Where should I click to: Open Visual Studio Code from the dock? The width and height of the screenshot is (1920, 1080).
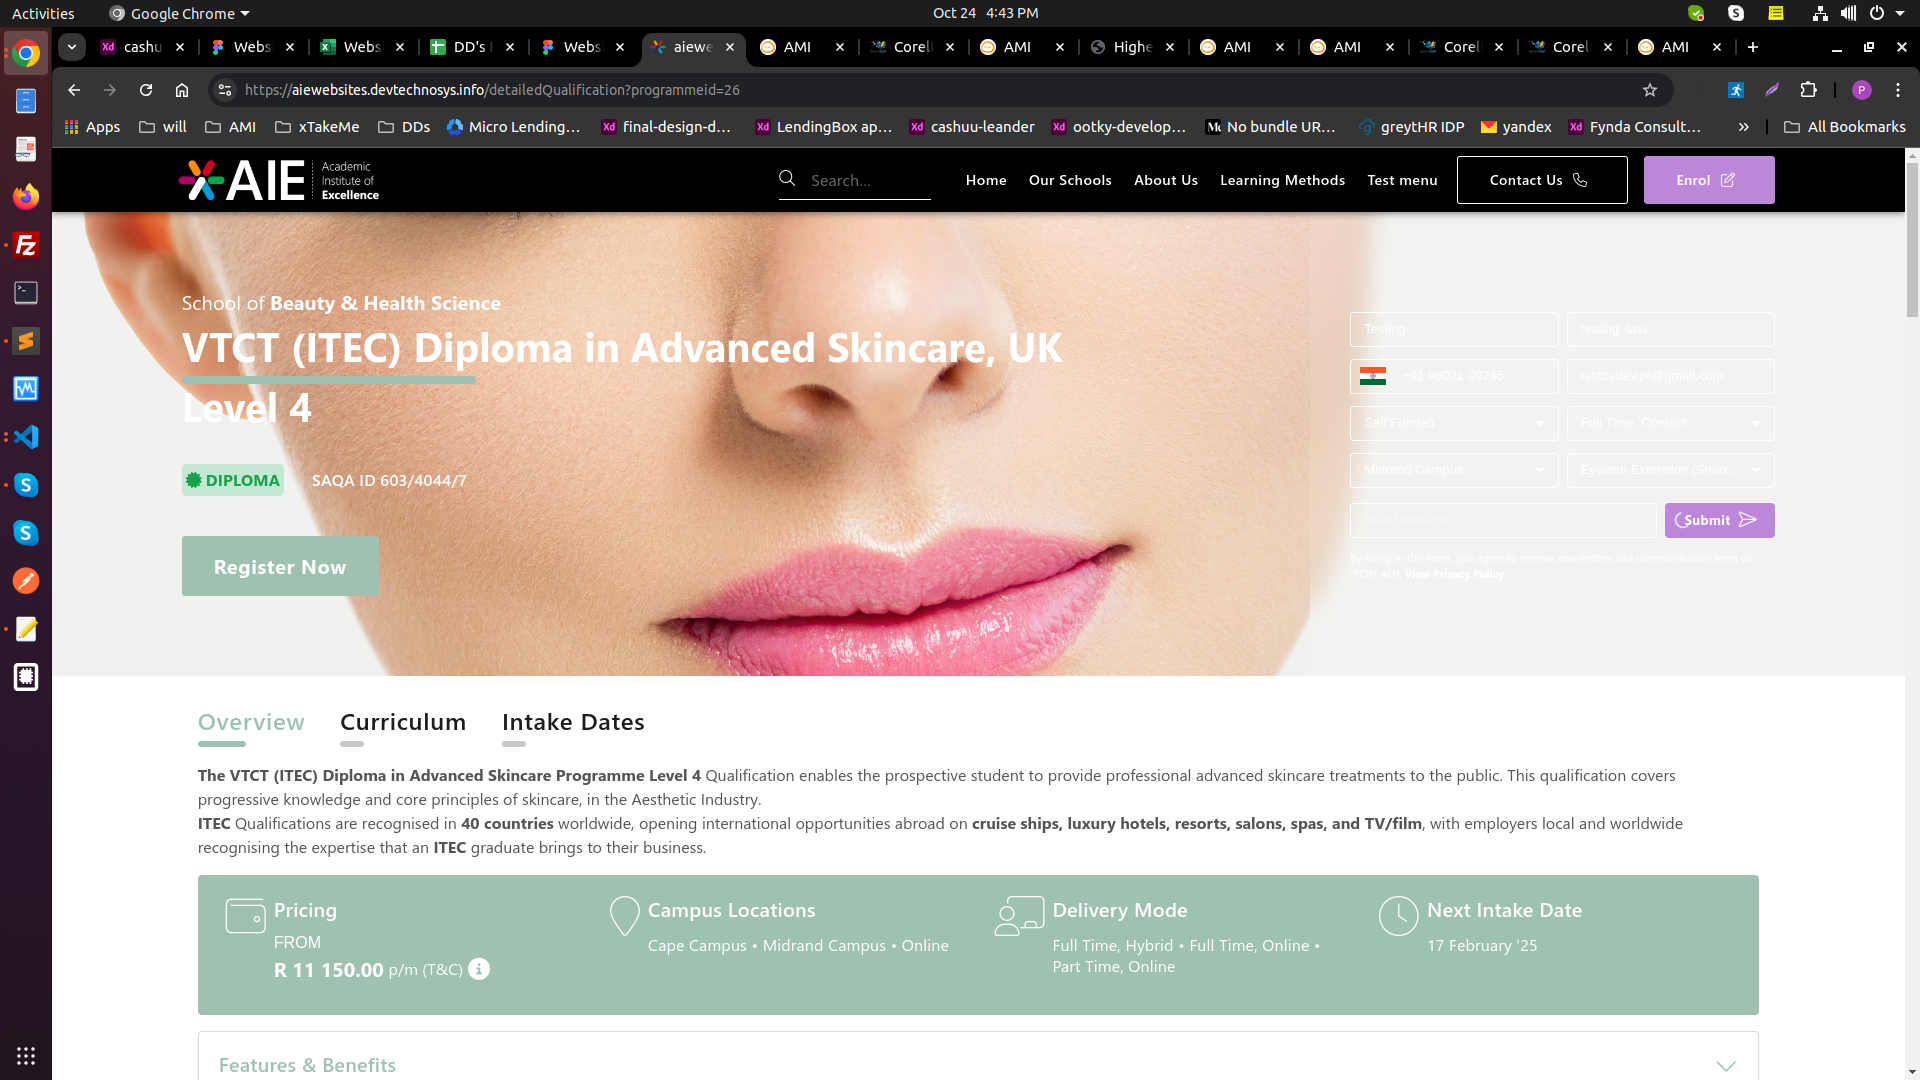(26, 437)
